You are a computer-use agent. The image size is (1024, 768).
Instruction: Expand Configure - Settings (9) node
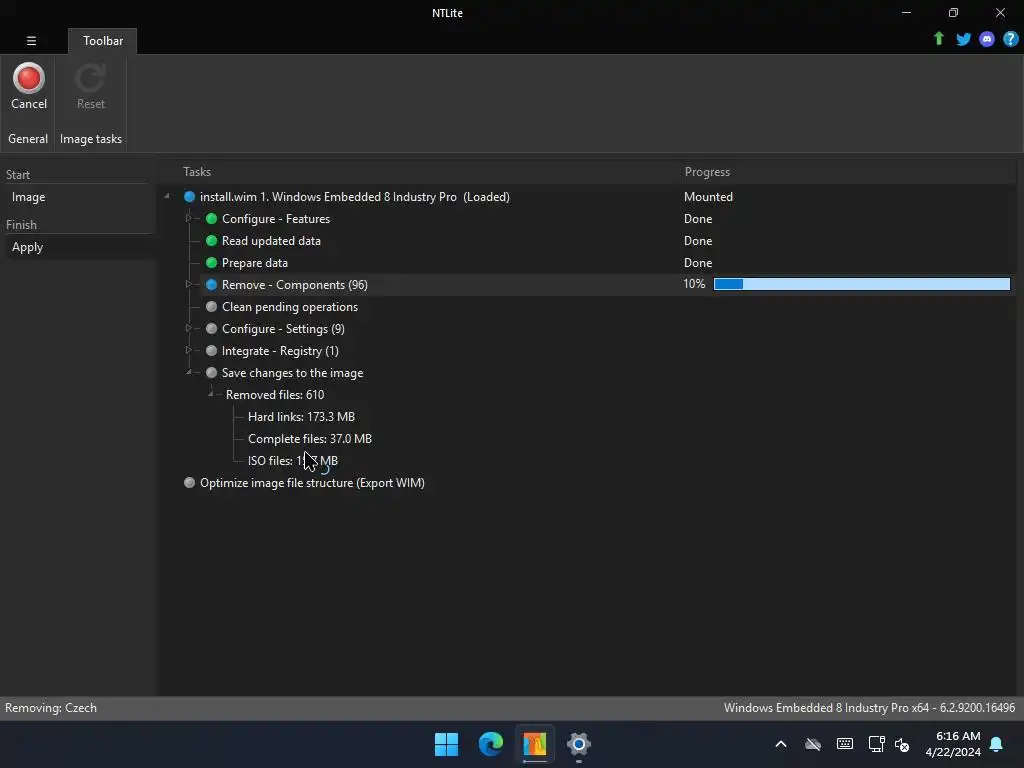point(189,328)
